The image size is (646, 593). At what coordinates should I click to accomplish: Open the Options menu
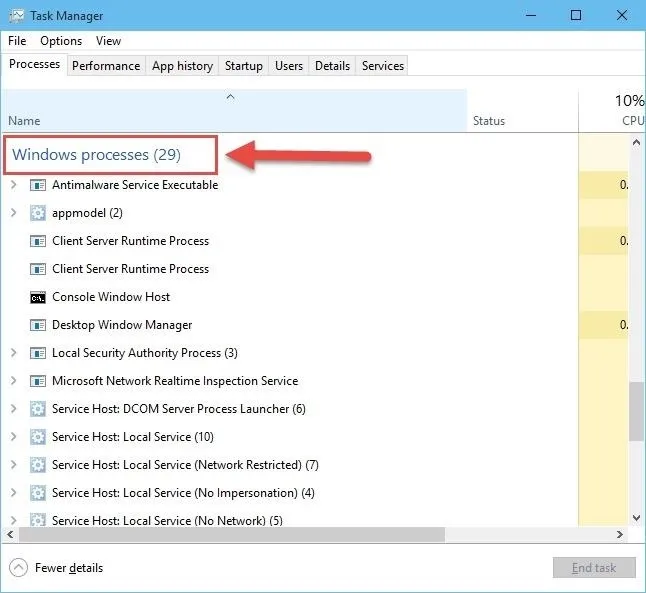click(x=61, y=41)
